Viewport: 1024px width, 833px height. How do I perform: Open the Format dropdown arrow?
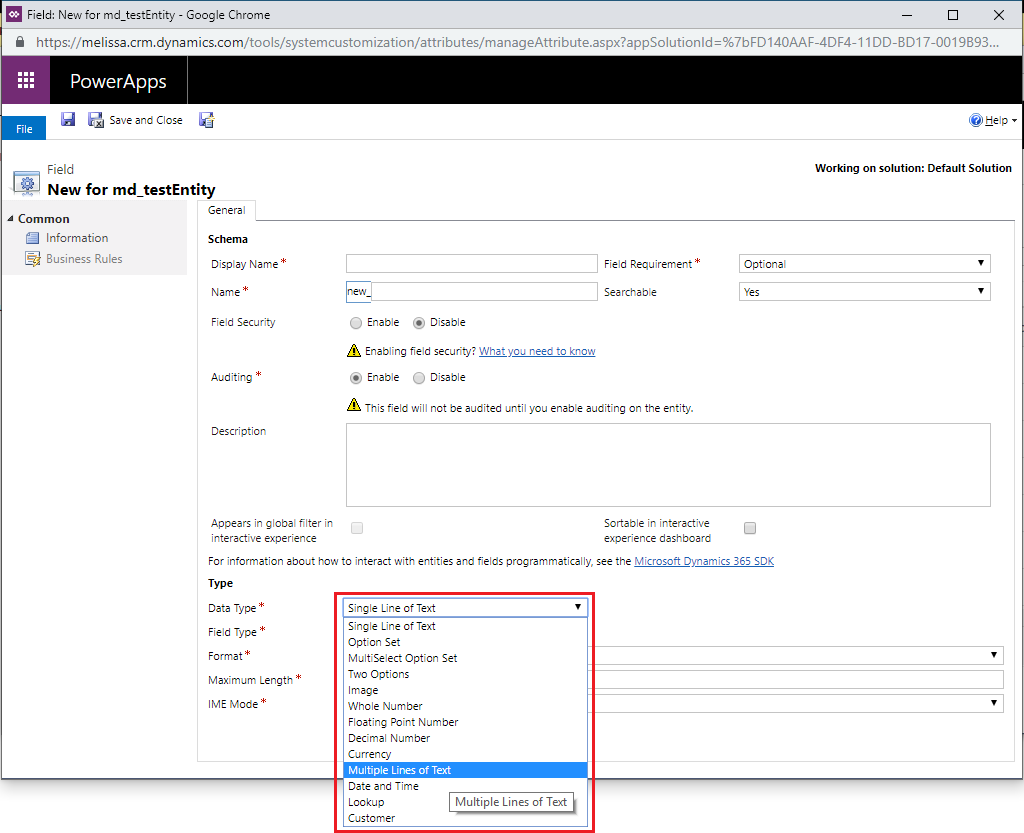993,655
